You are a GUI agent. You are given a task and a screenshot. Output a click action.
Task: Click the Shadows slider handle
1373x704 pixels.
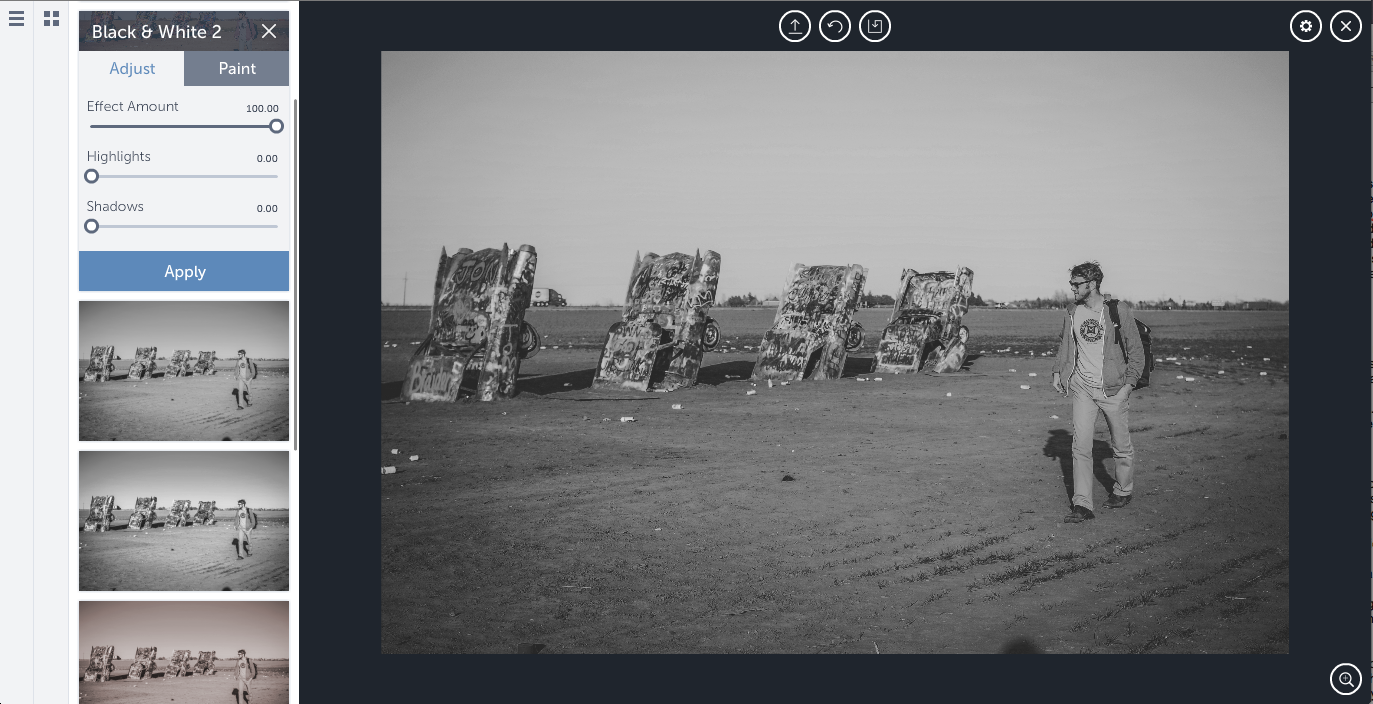[x=92, y=226]
